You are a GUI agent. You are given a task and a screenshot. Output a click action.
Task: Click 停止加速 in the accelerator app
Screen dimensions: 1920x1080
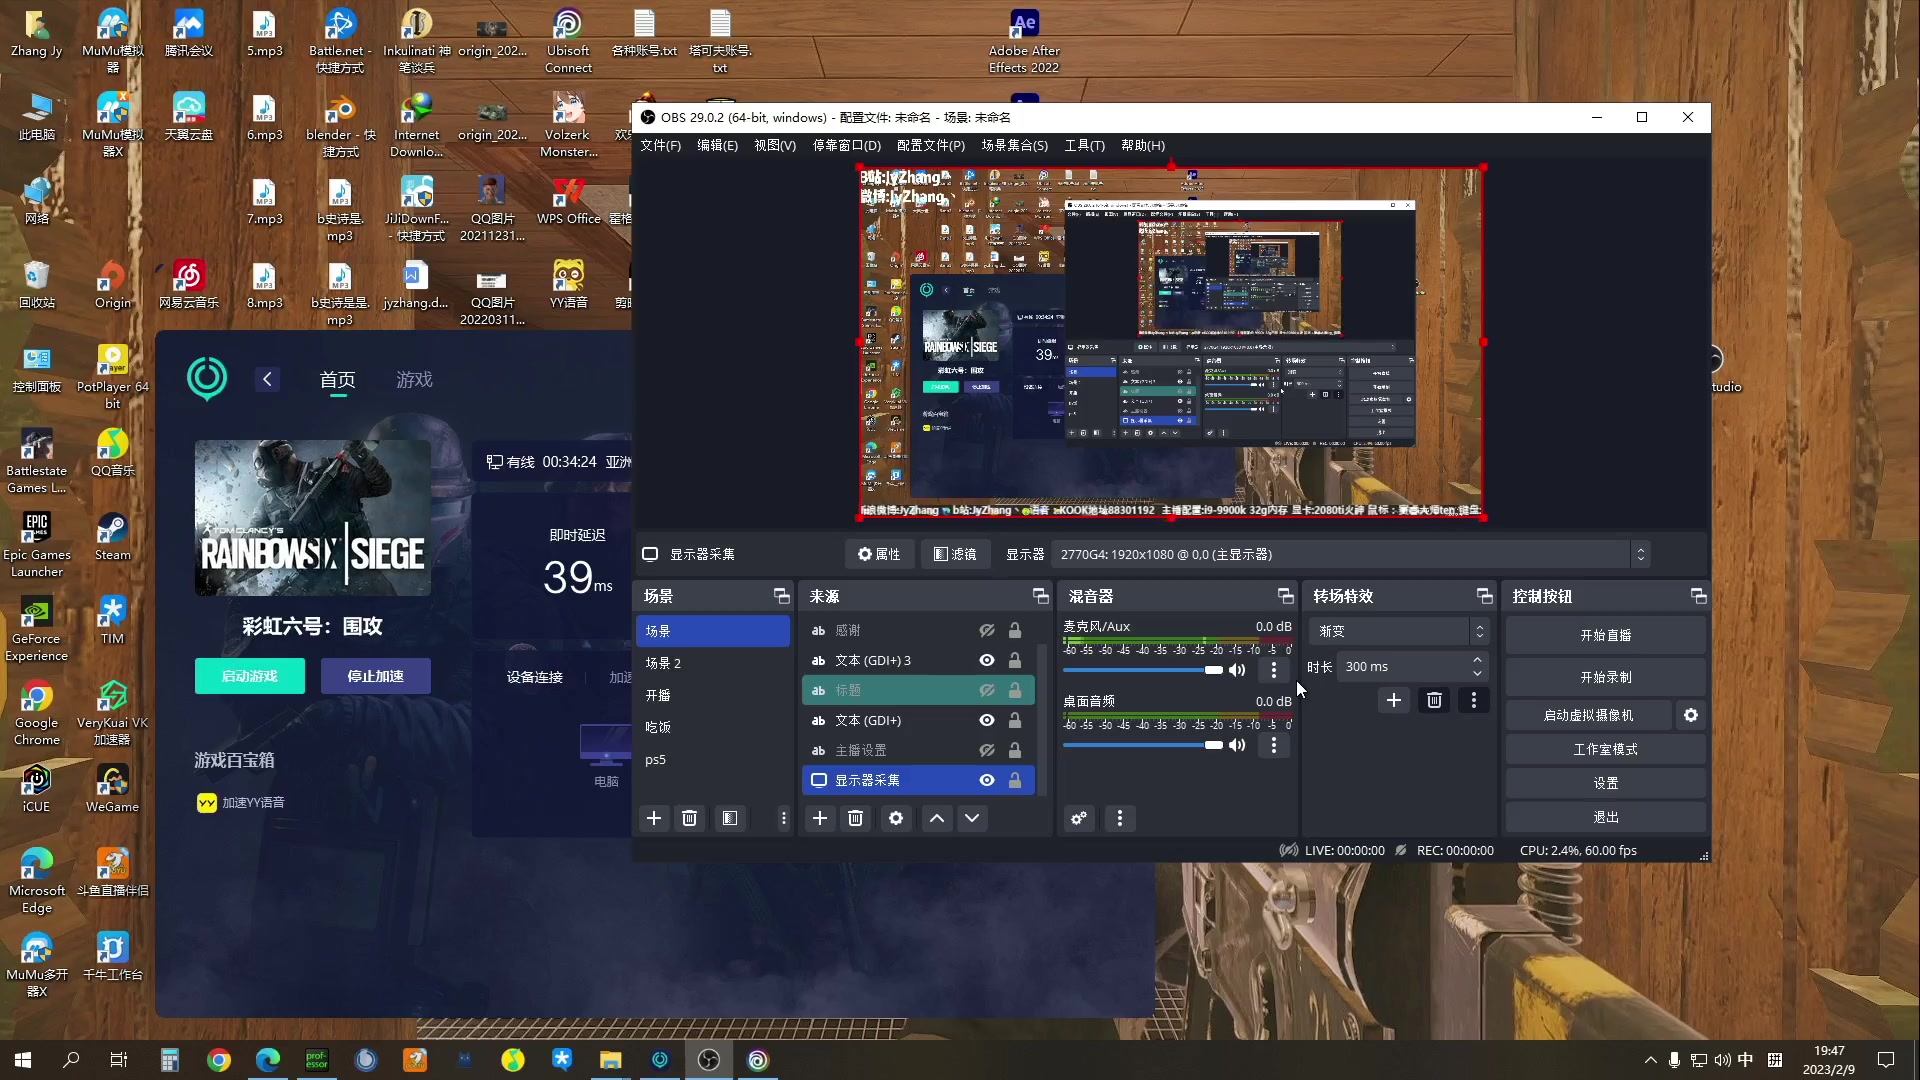[375, 676]
